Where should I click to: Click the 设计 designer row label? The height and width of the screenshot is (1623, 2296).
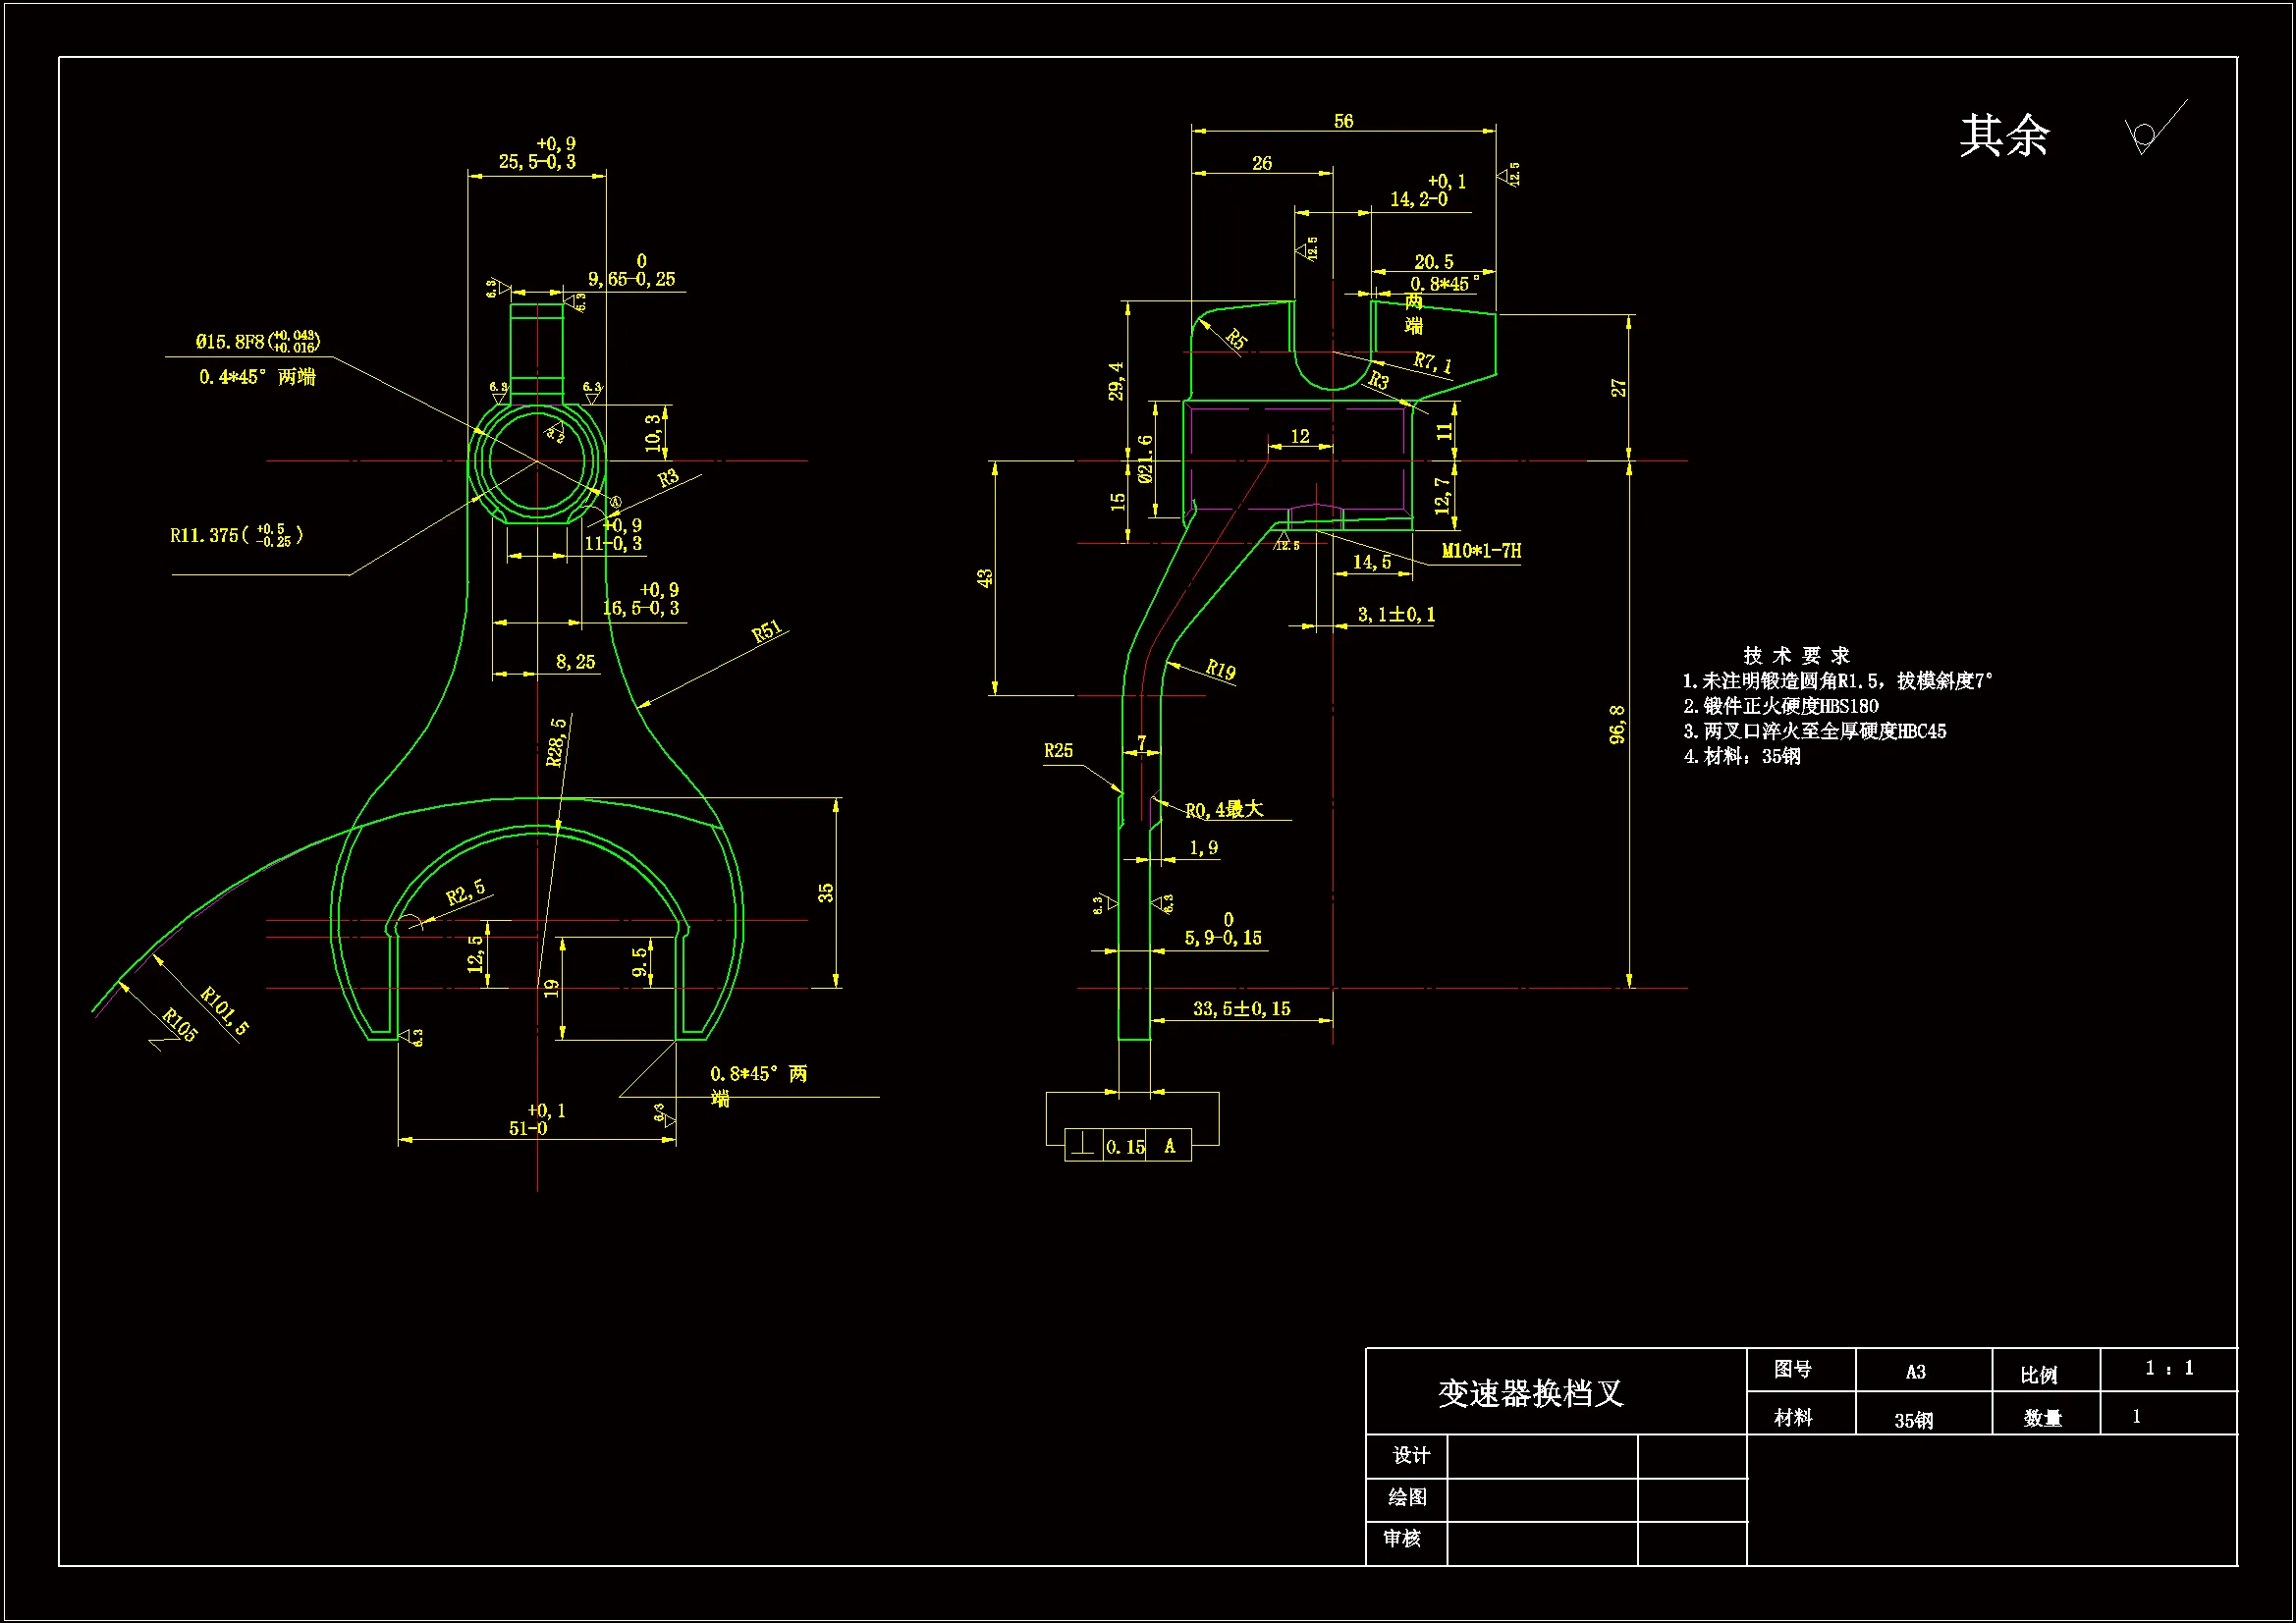pyautogui.click(x=1410, y=1456)
